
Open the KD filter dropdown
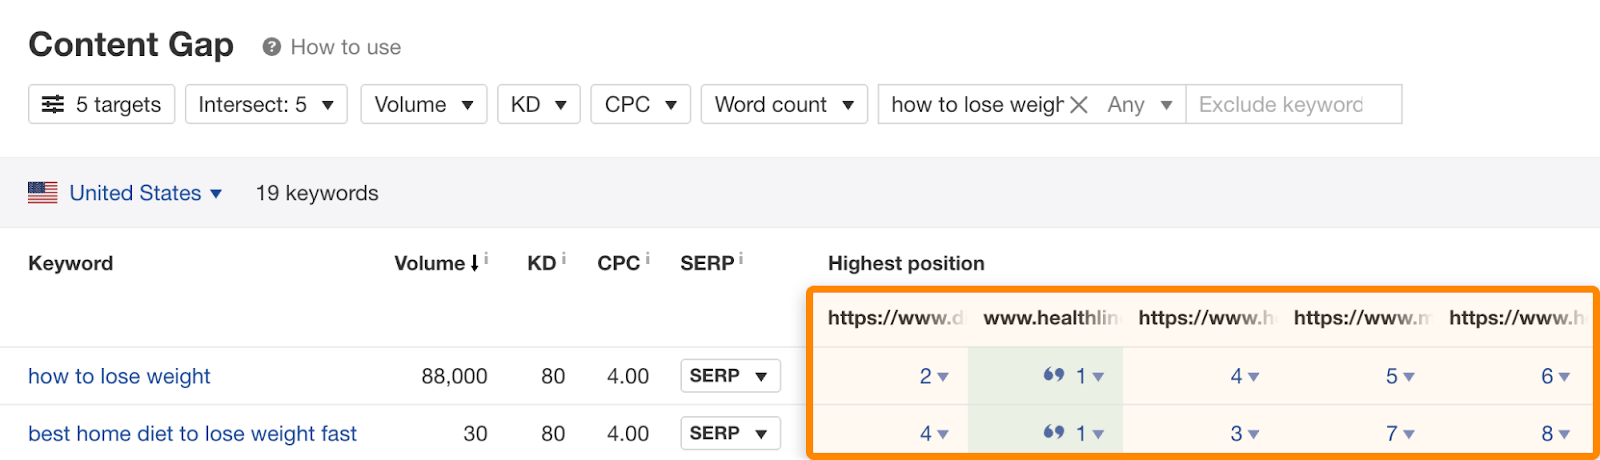pyautogui.click(x=539, y=104)
